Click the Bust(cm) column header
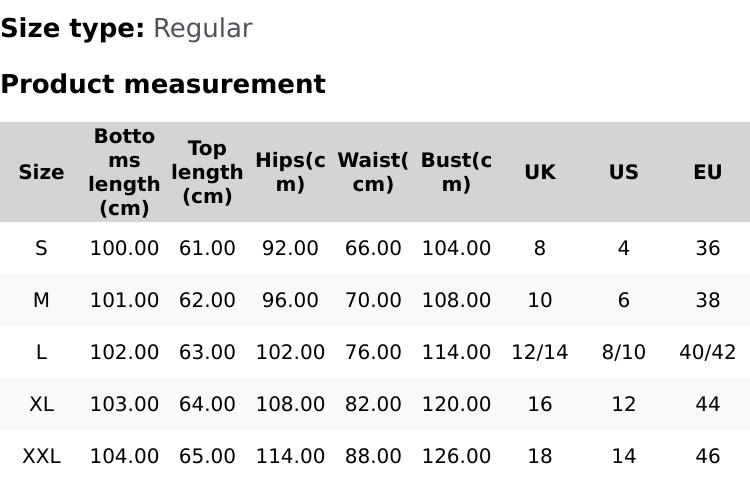The image size is (750, 482). click(x=456, y=172)
